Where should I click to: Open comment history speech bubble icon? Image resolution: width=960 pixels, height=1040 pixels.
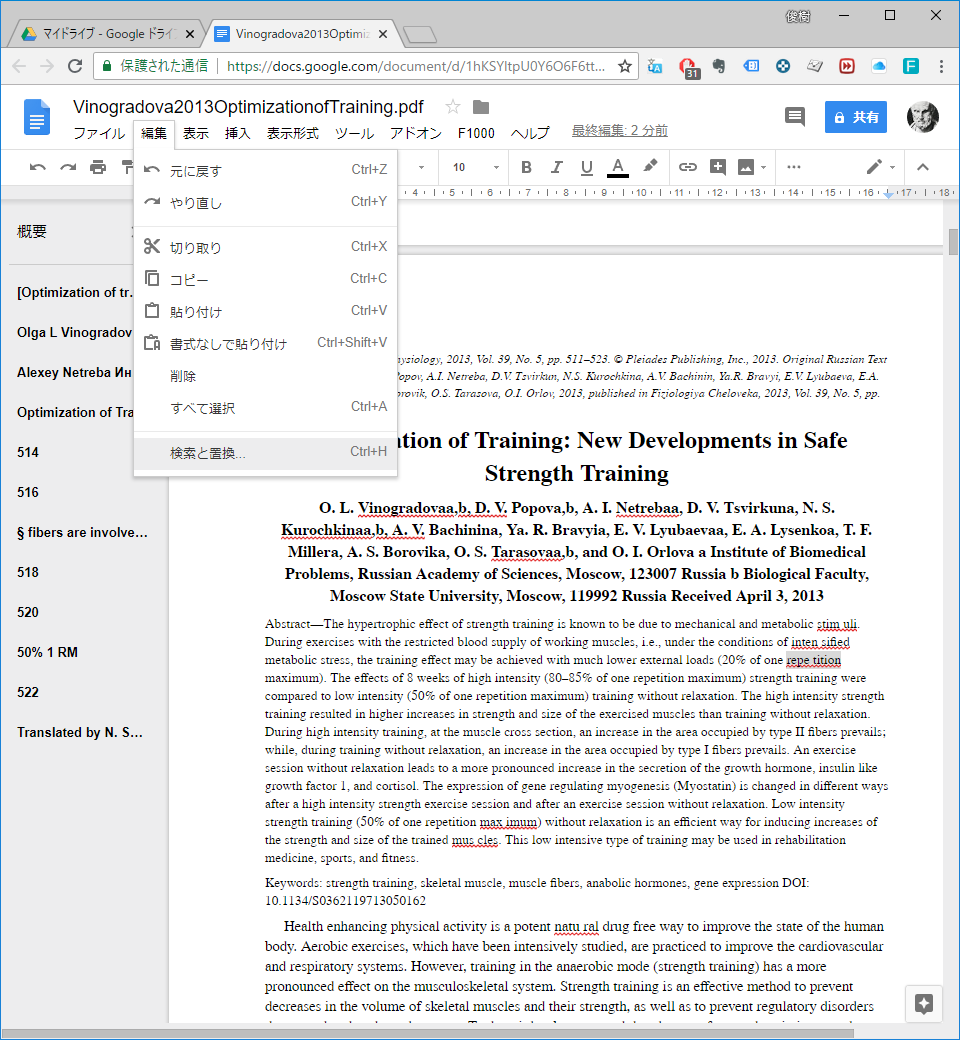point(795,117)
